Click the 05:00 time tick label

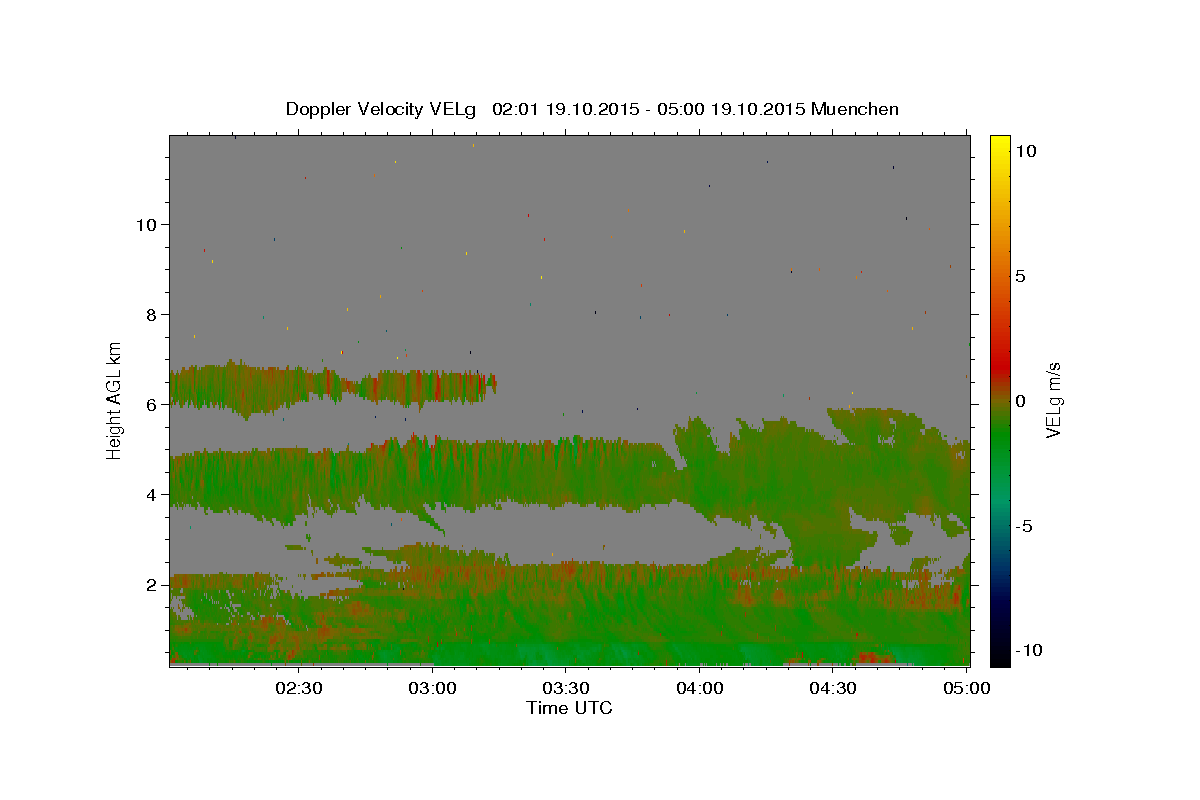pos(966,688)
